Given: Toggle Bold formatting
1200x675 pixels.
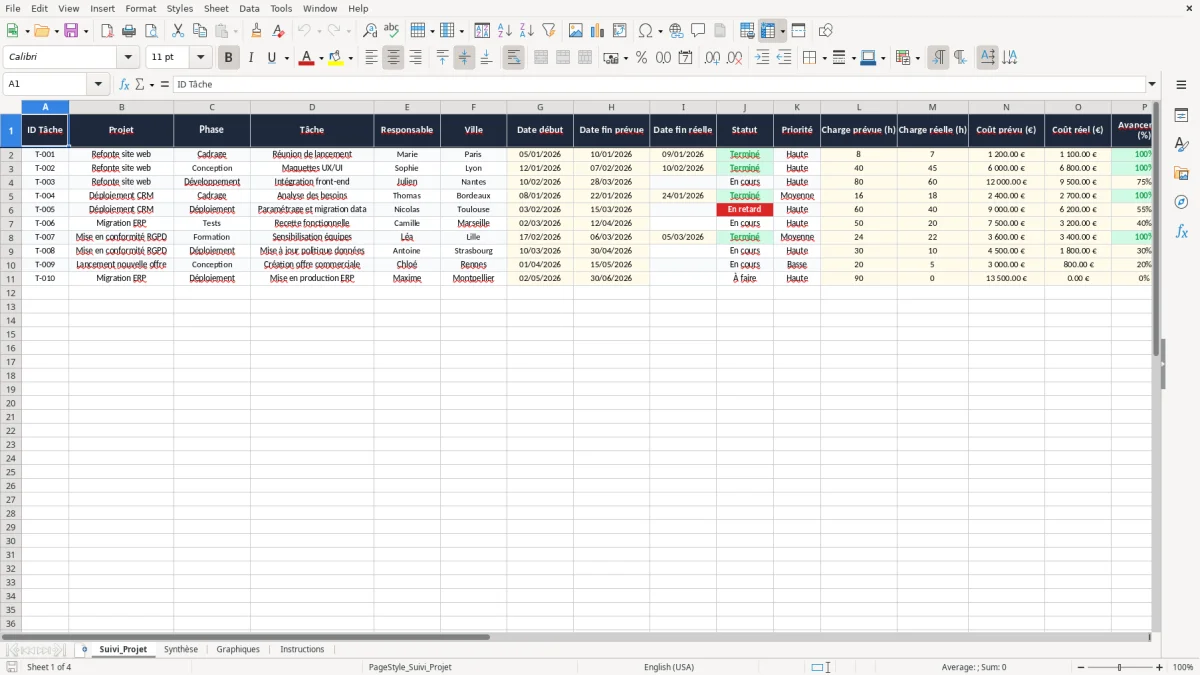Looking at the screenshot, I should point(228,58).
